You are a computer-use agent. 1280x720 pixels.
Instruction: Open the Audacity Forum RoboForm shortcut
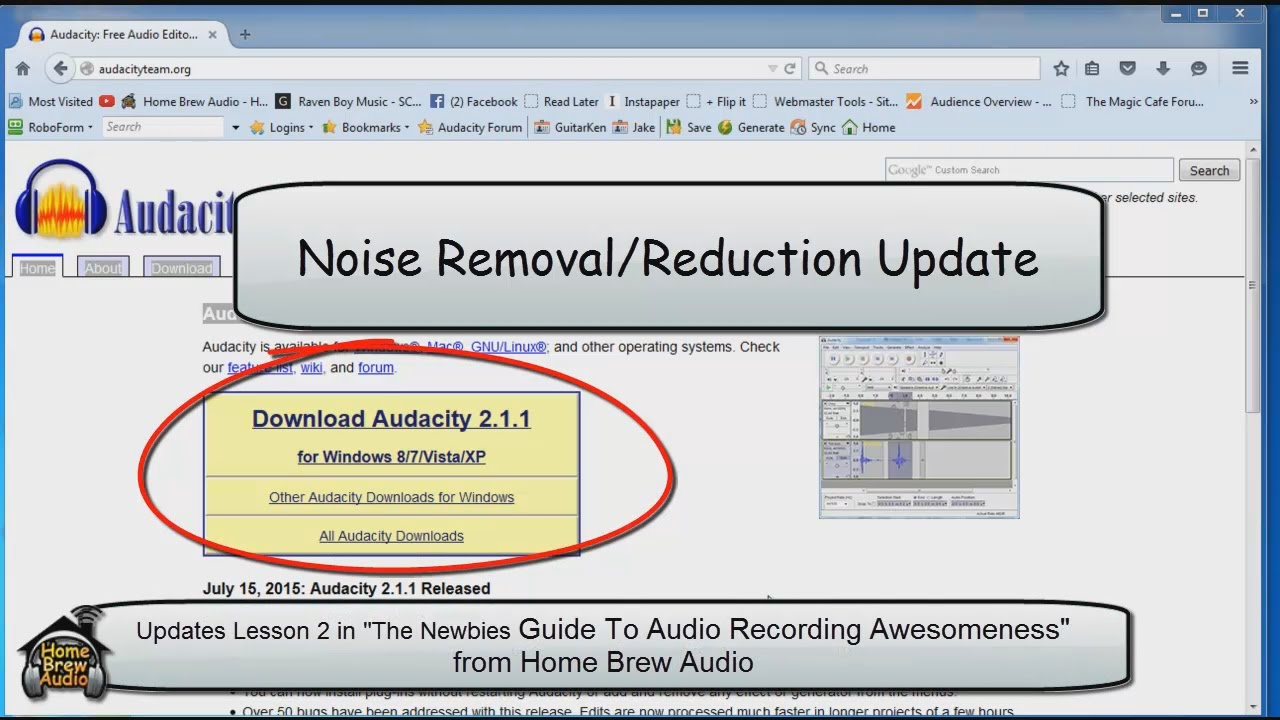[470, 127]
